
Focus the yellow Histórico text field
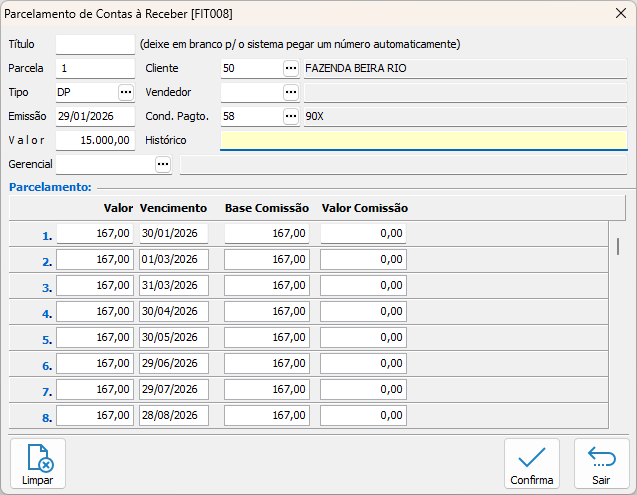(x=423, y=140)
